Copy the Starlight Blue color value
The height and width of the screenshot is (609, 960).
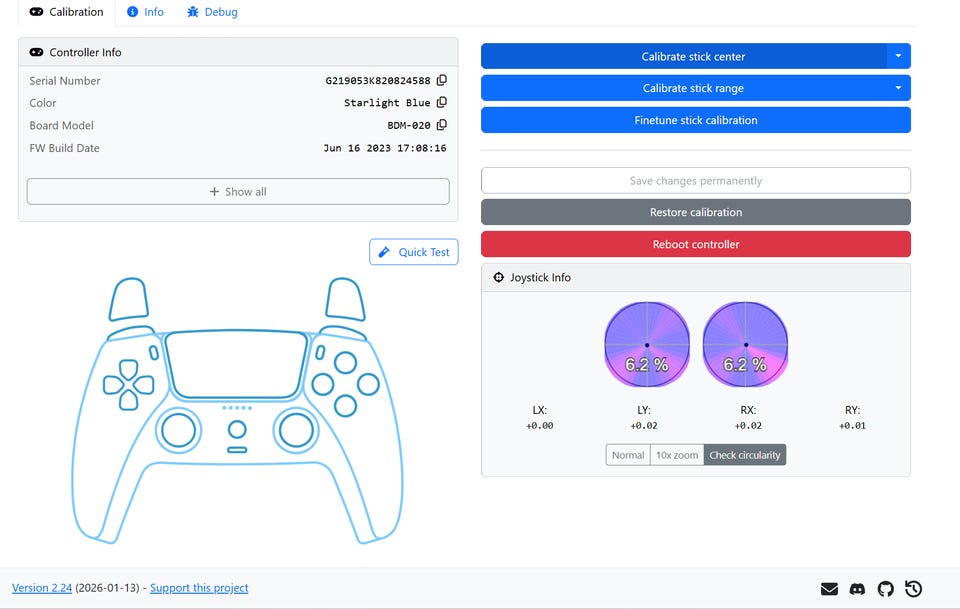[x=441, y=102]
